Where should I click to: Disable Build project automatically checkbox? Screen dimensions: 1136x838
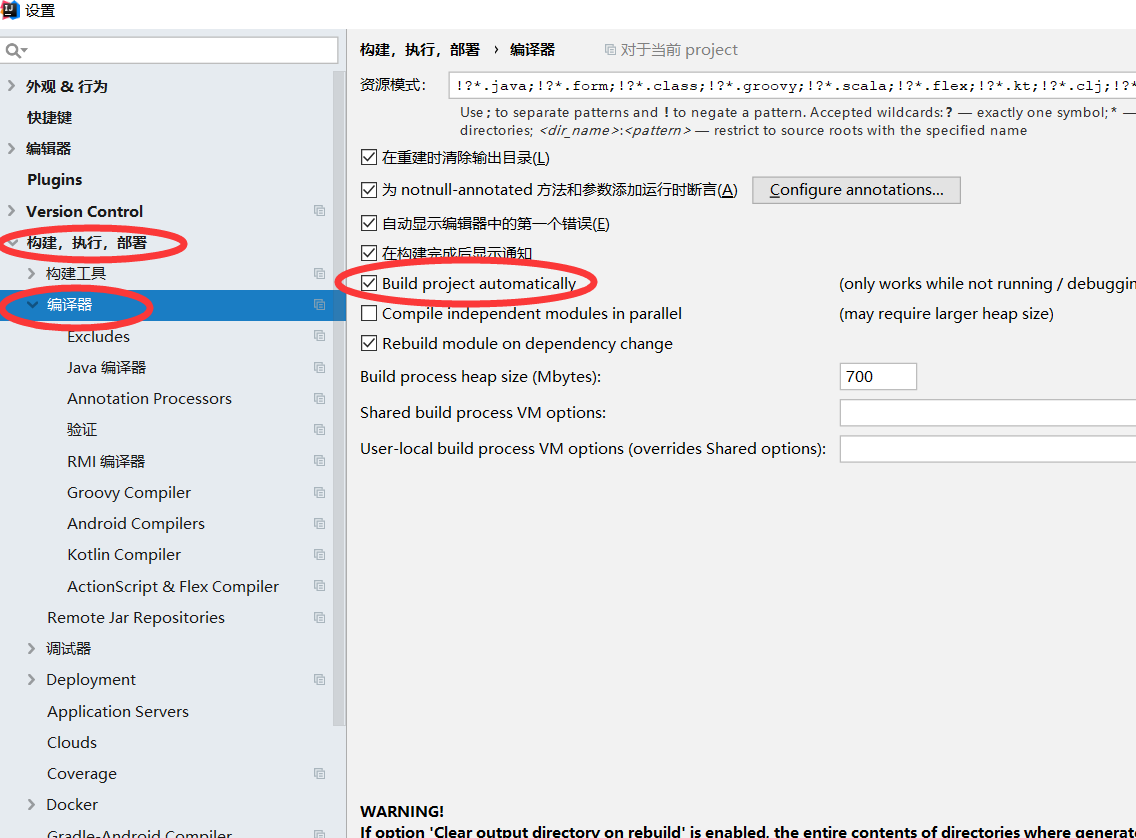(x=369, y=283)
